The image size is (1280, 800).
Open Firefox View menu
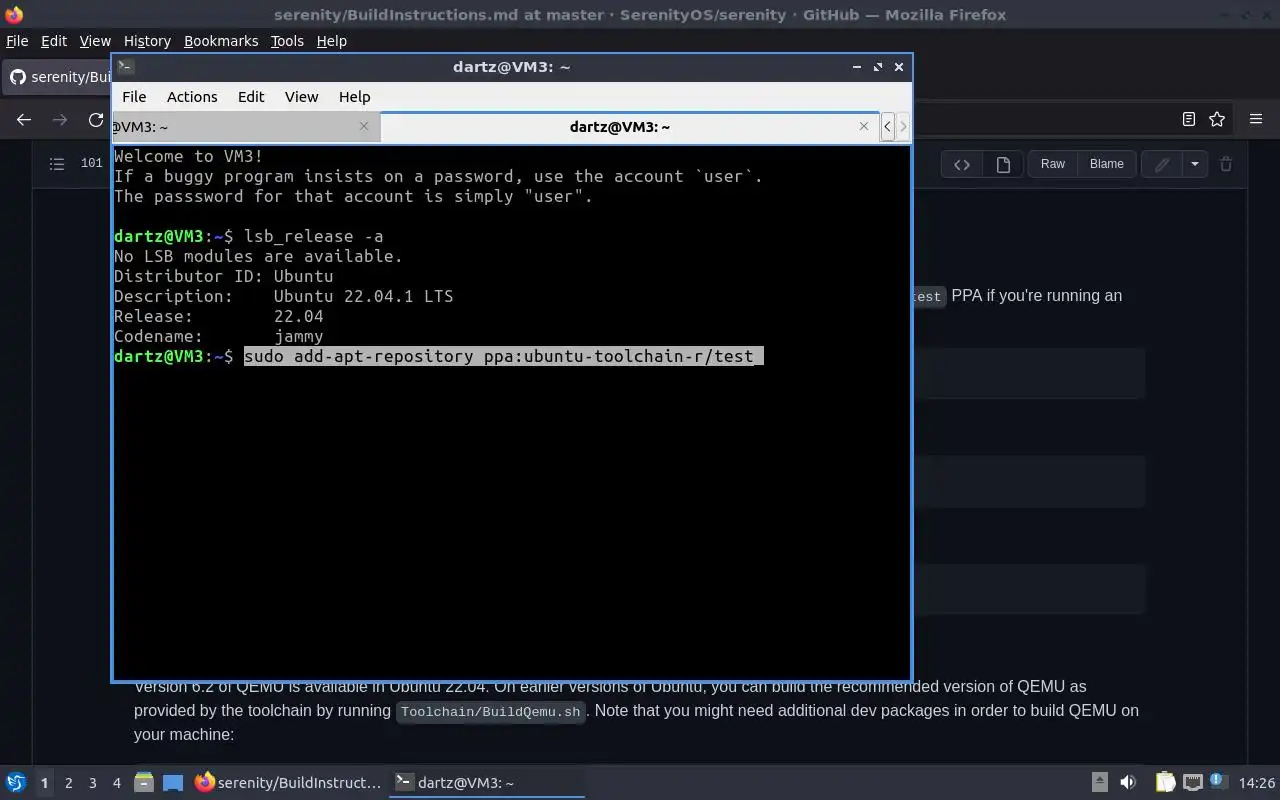click(x=95, y=41)
